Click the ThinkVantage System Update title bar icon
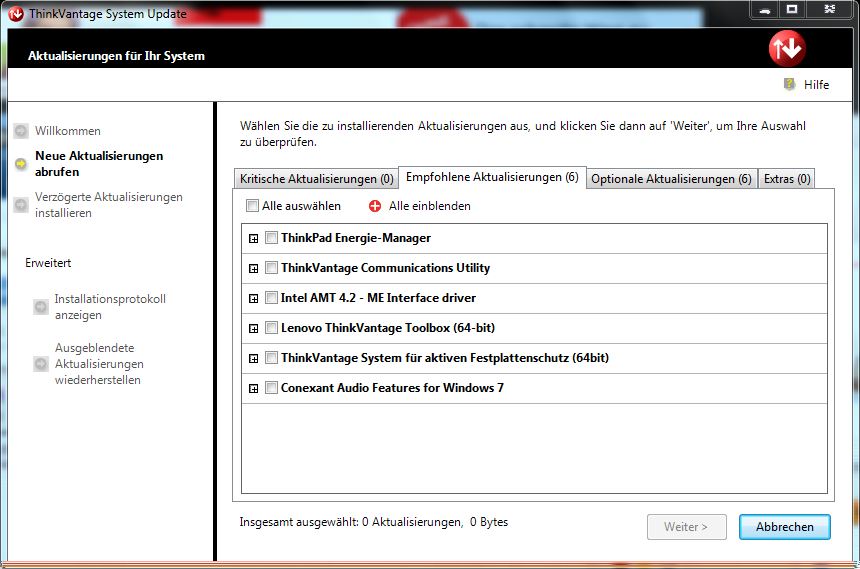 pos(15,14)
